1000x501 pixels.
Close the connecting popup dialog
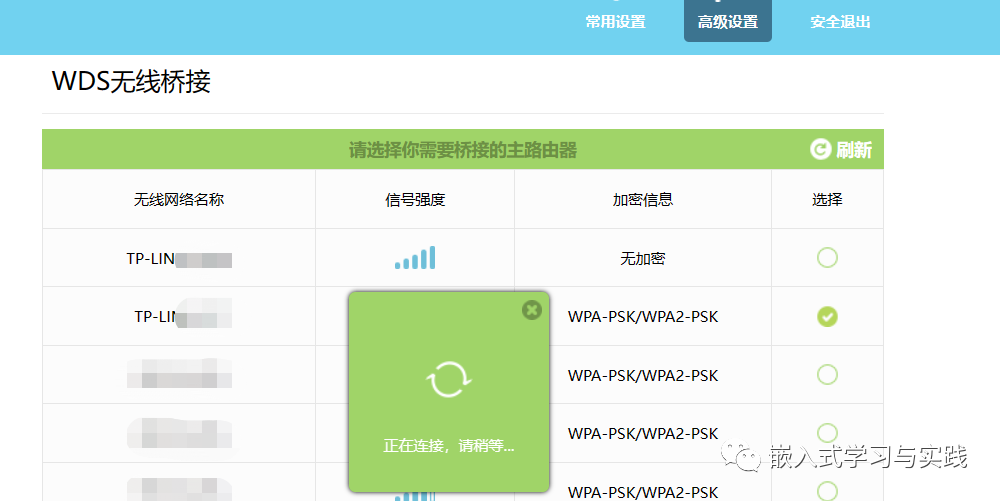pos(531,310)
